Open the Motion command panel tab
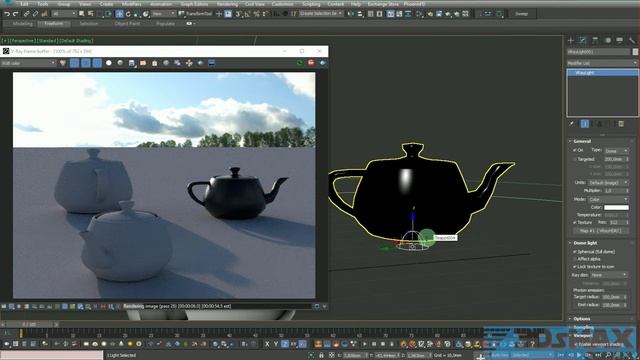The width and height of the screenshot is (640, 360). click(x=608, y=40)
